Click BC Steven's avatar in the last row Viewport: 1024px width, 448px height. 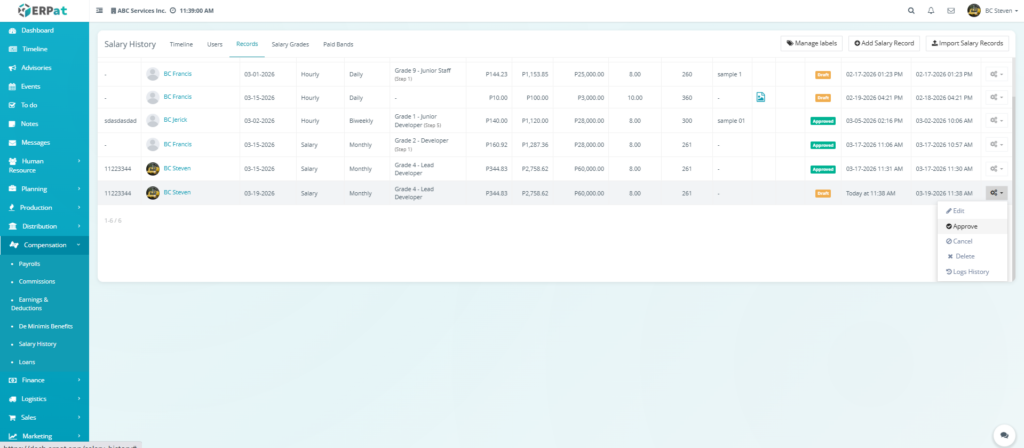point(153,193)
